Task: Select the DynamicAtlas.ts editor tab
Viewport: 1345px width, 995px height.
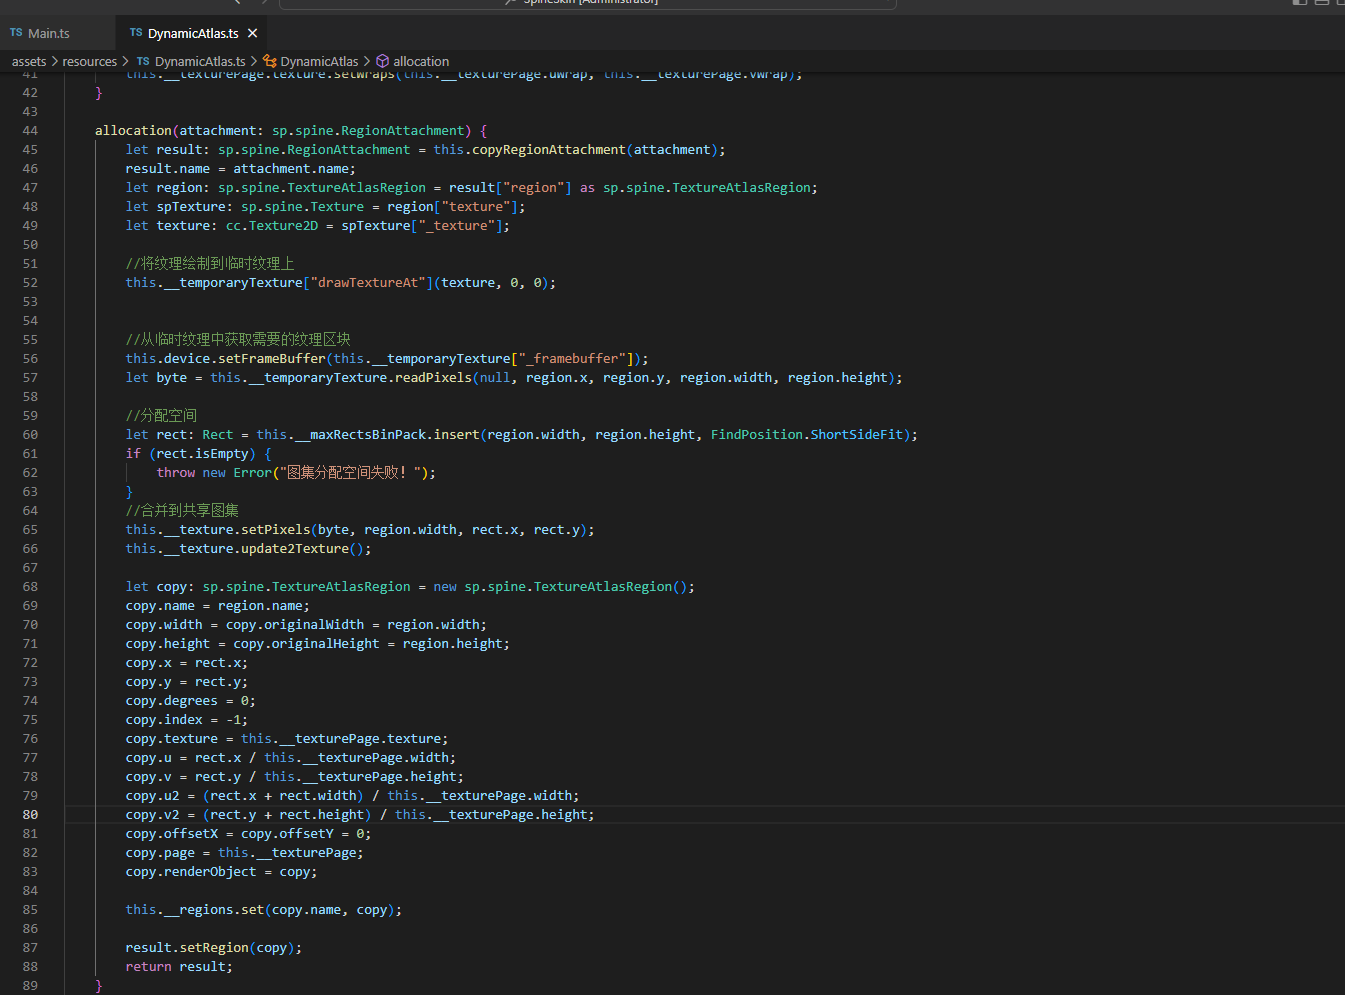Action: point(192,33)
